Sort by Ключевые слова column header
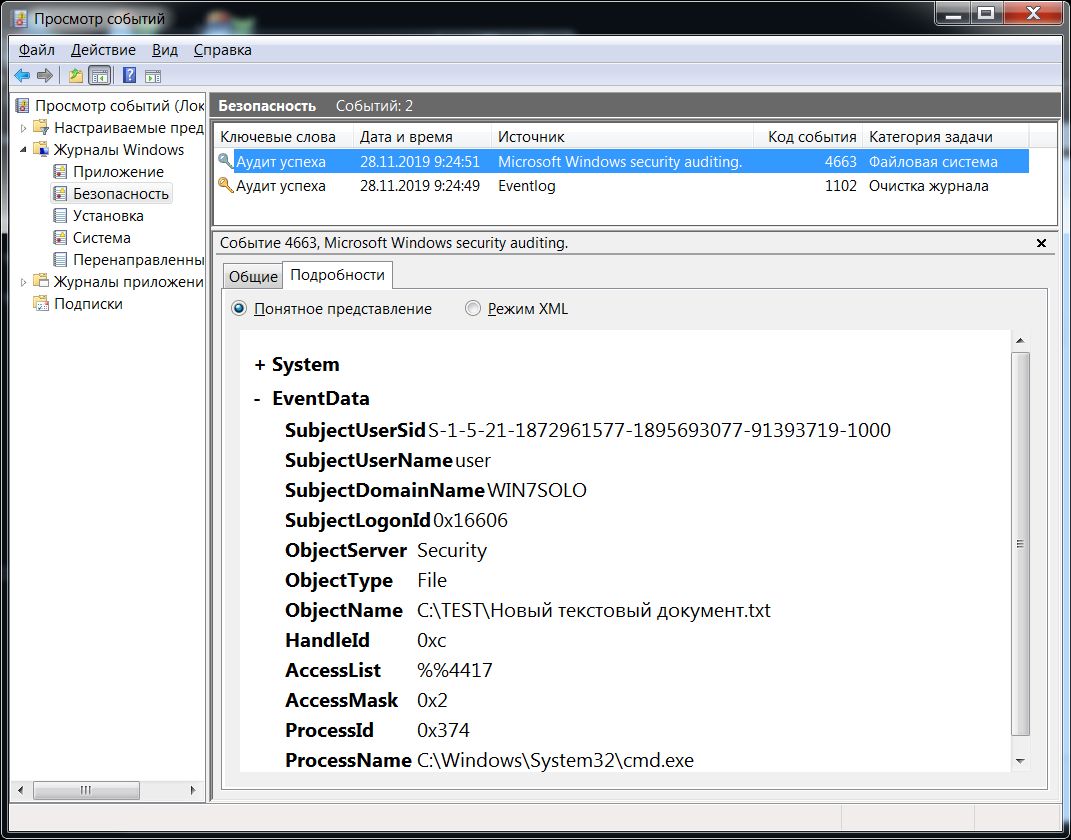1071x840 pixels. (x=283, y=137)
